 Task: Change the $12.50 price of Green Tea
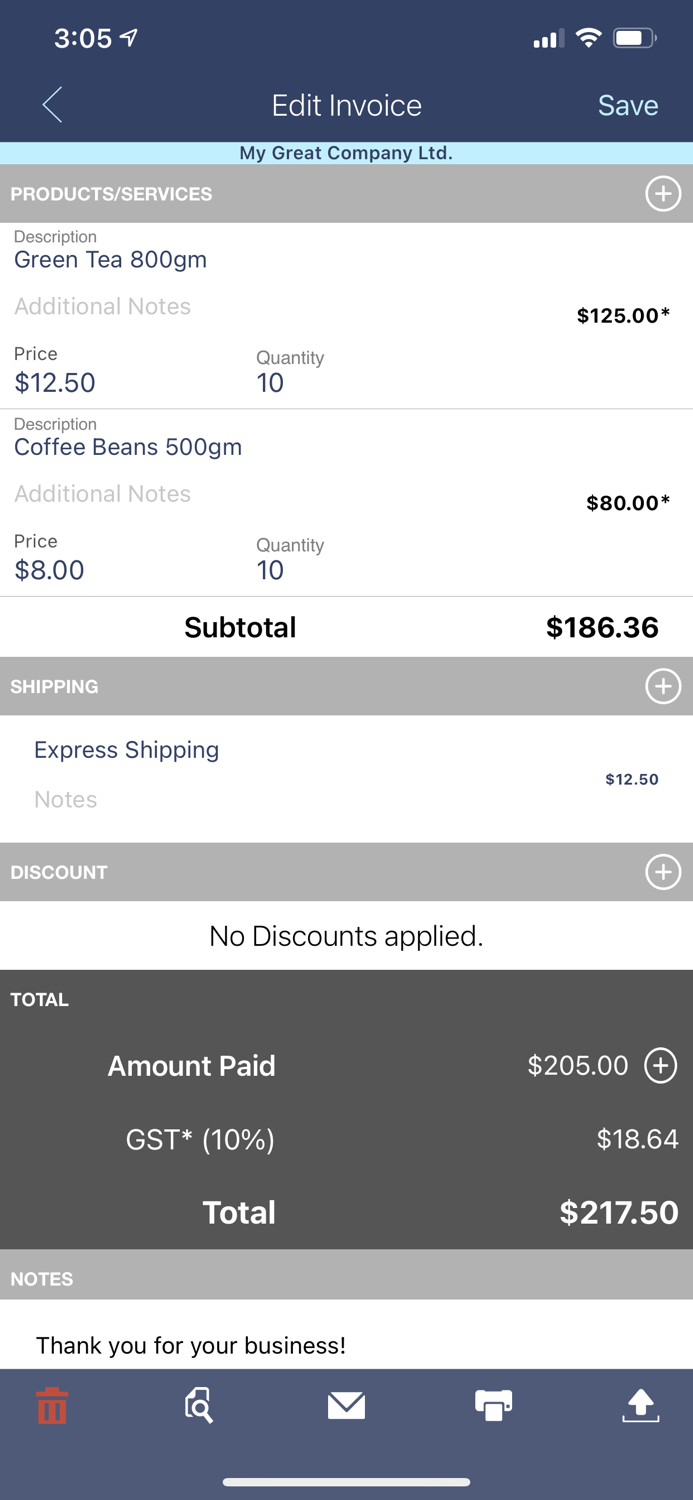[x=54, y=383]
